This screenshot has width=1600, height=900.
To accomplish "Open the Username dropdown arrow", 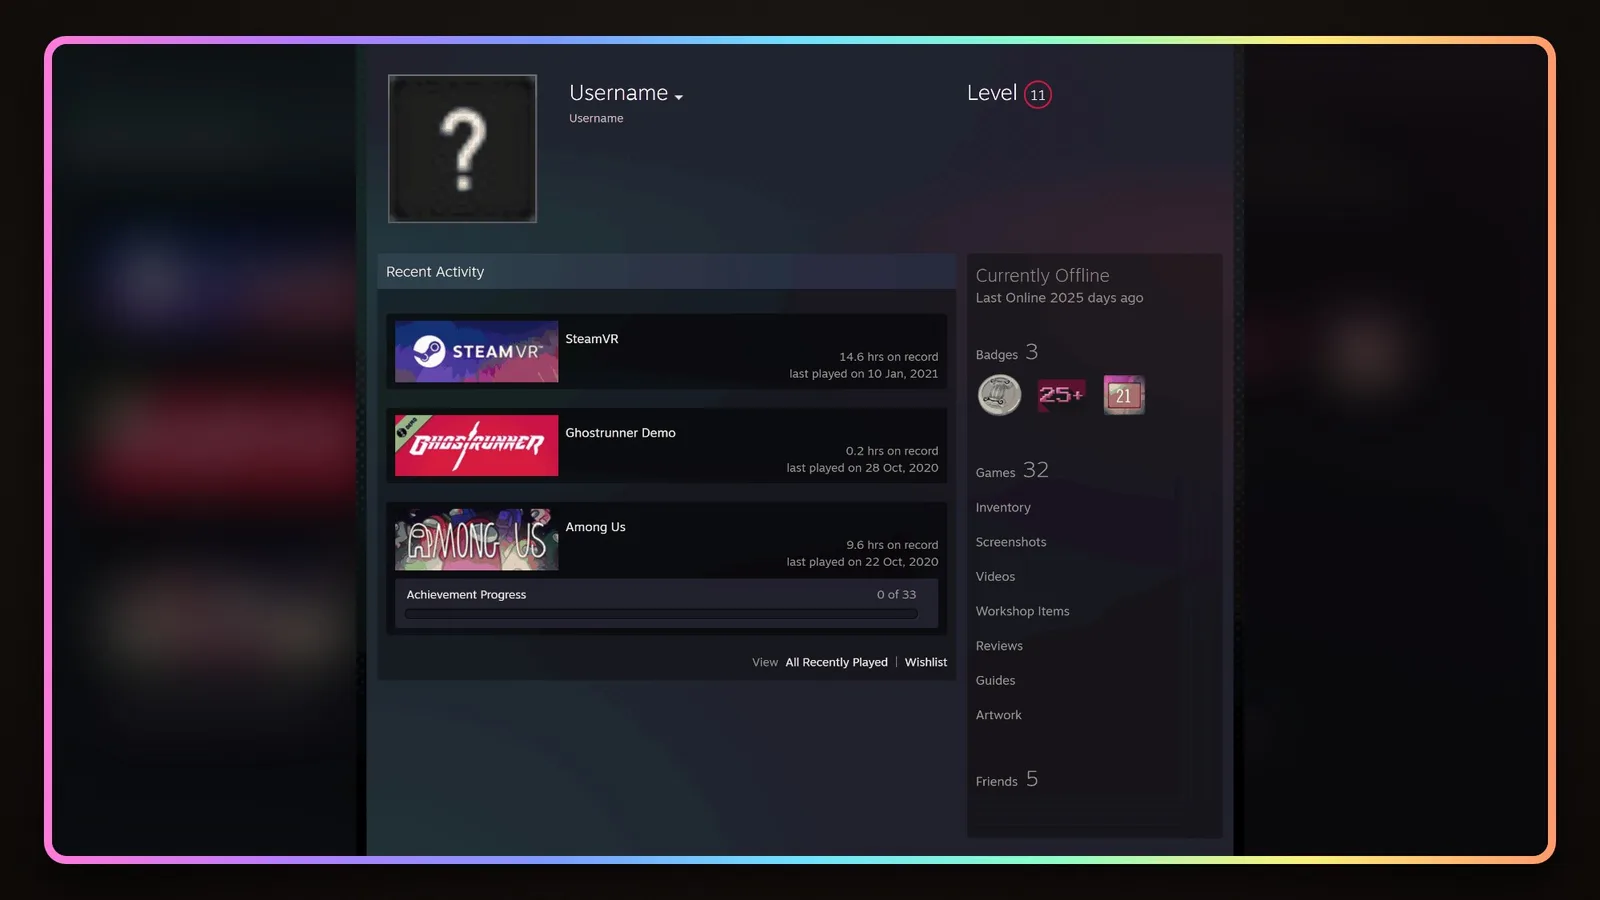I will point(679,97).
